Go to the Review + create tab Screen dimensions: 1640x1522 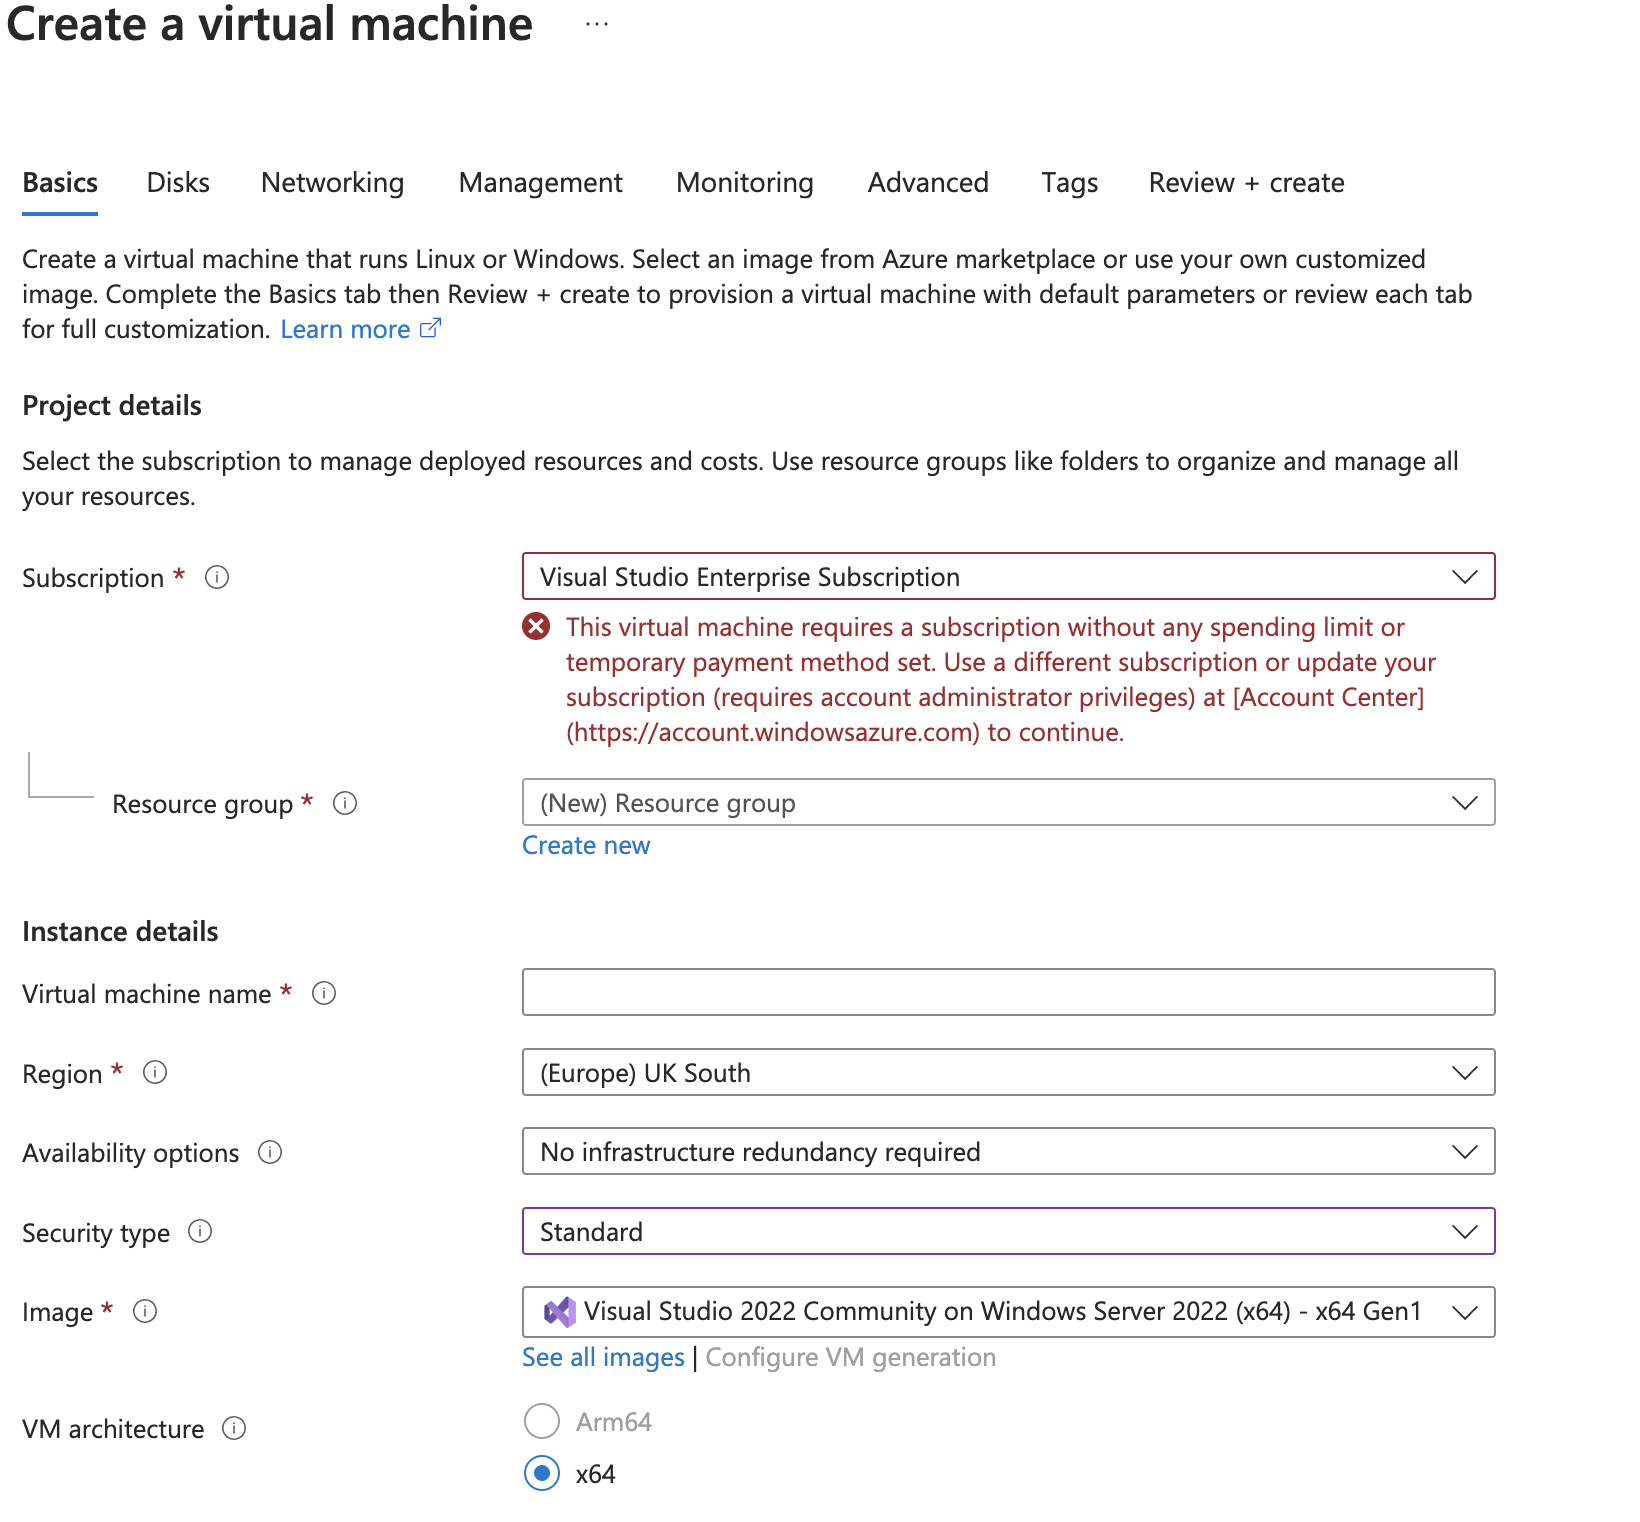[1246, 183]
